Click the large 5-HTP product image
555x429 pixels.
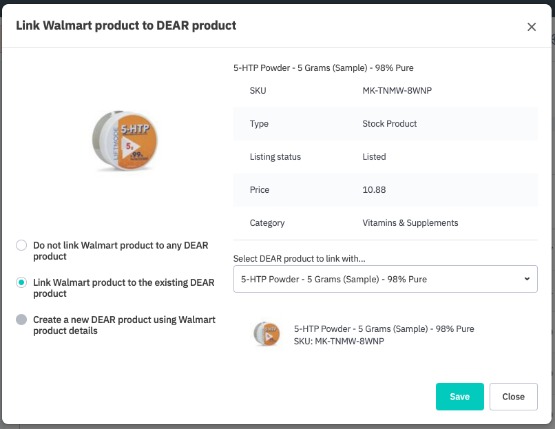point(125,141)
